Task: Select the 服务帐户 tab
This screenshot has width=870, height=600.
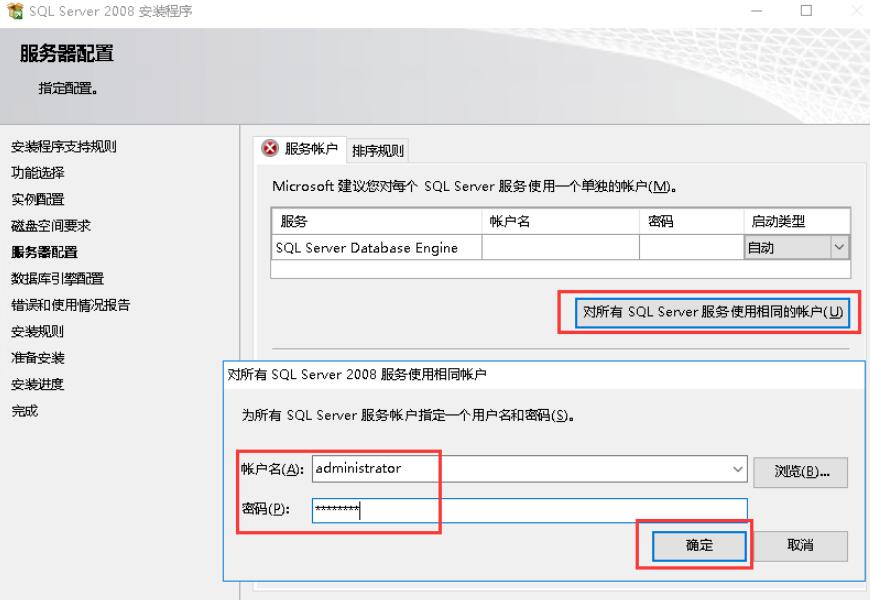Action: 300,149
